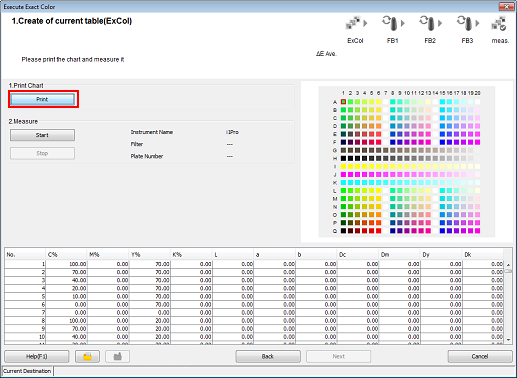Select the FB3 feedback step icon
Screen dimensions: 517x378
click(465, 23)
